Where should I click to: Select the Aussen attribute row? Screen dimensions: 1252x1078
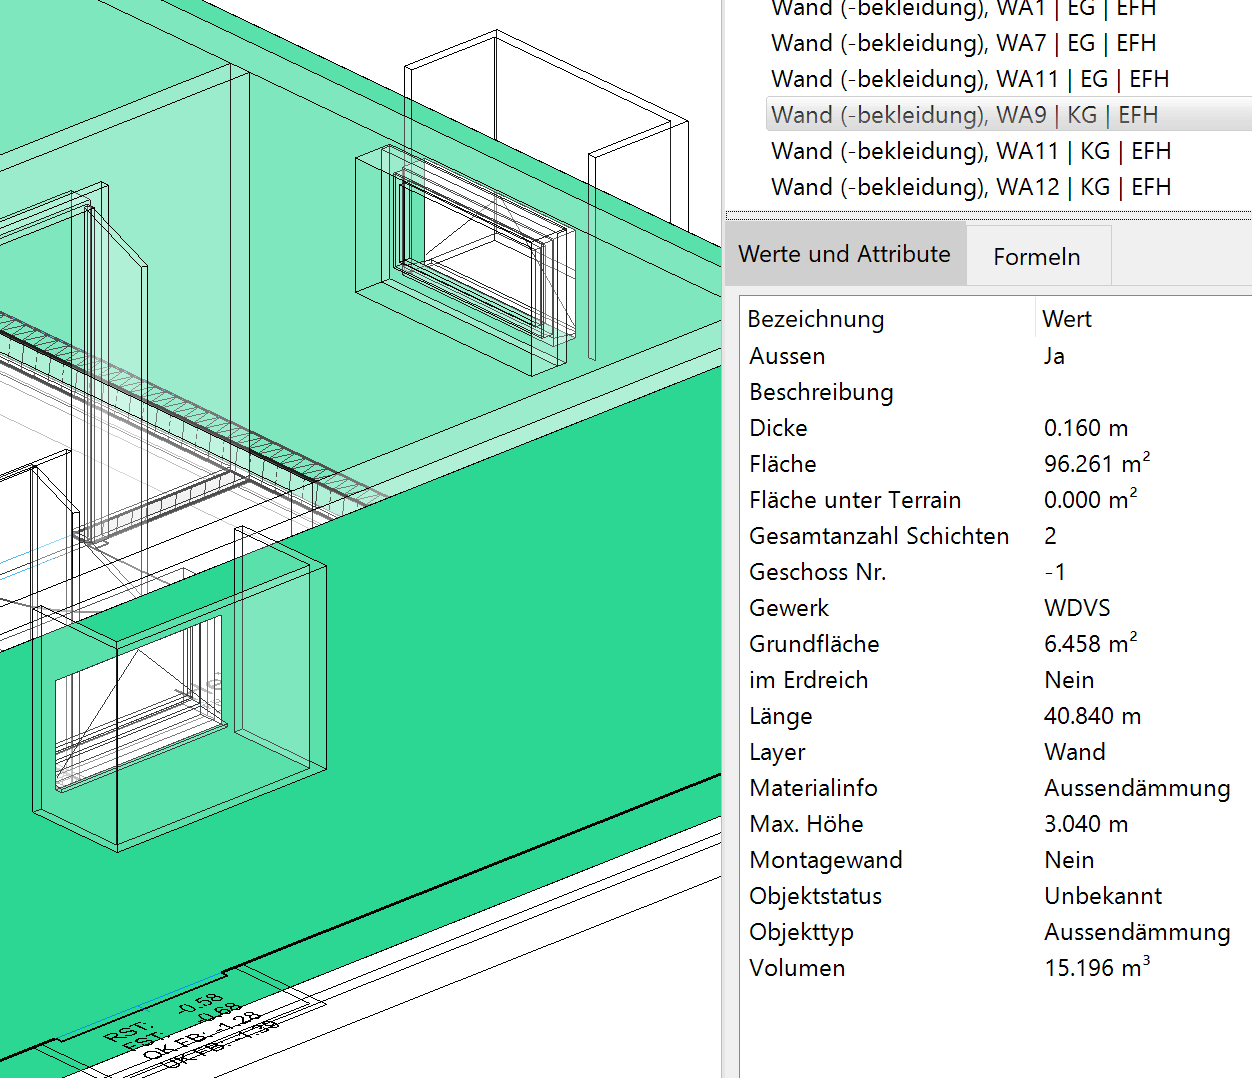click(995, 356)
